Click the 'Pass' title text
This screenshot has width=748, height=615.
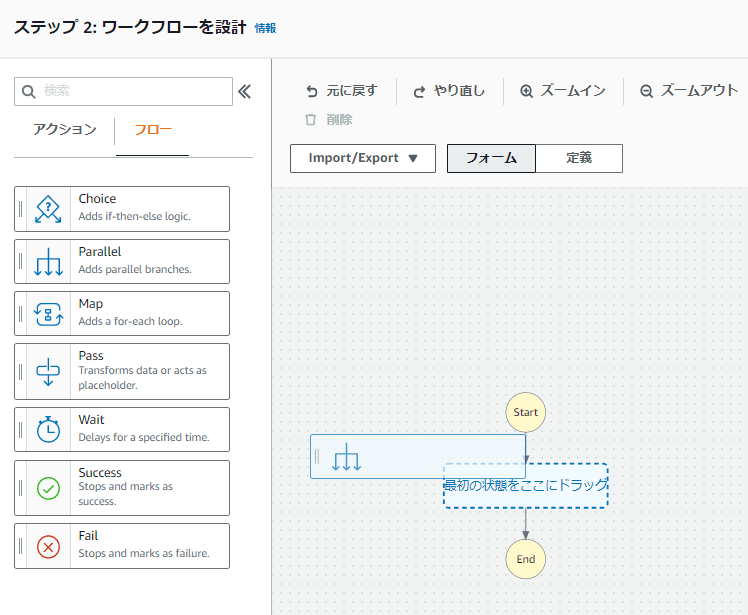point(91,355)
